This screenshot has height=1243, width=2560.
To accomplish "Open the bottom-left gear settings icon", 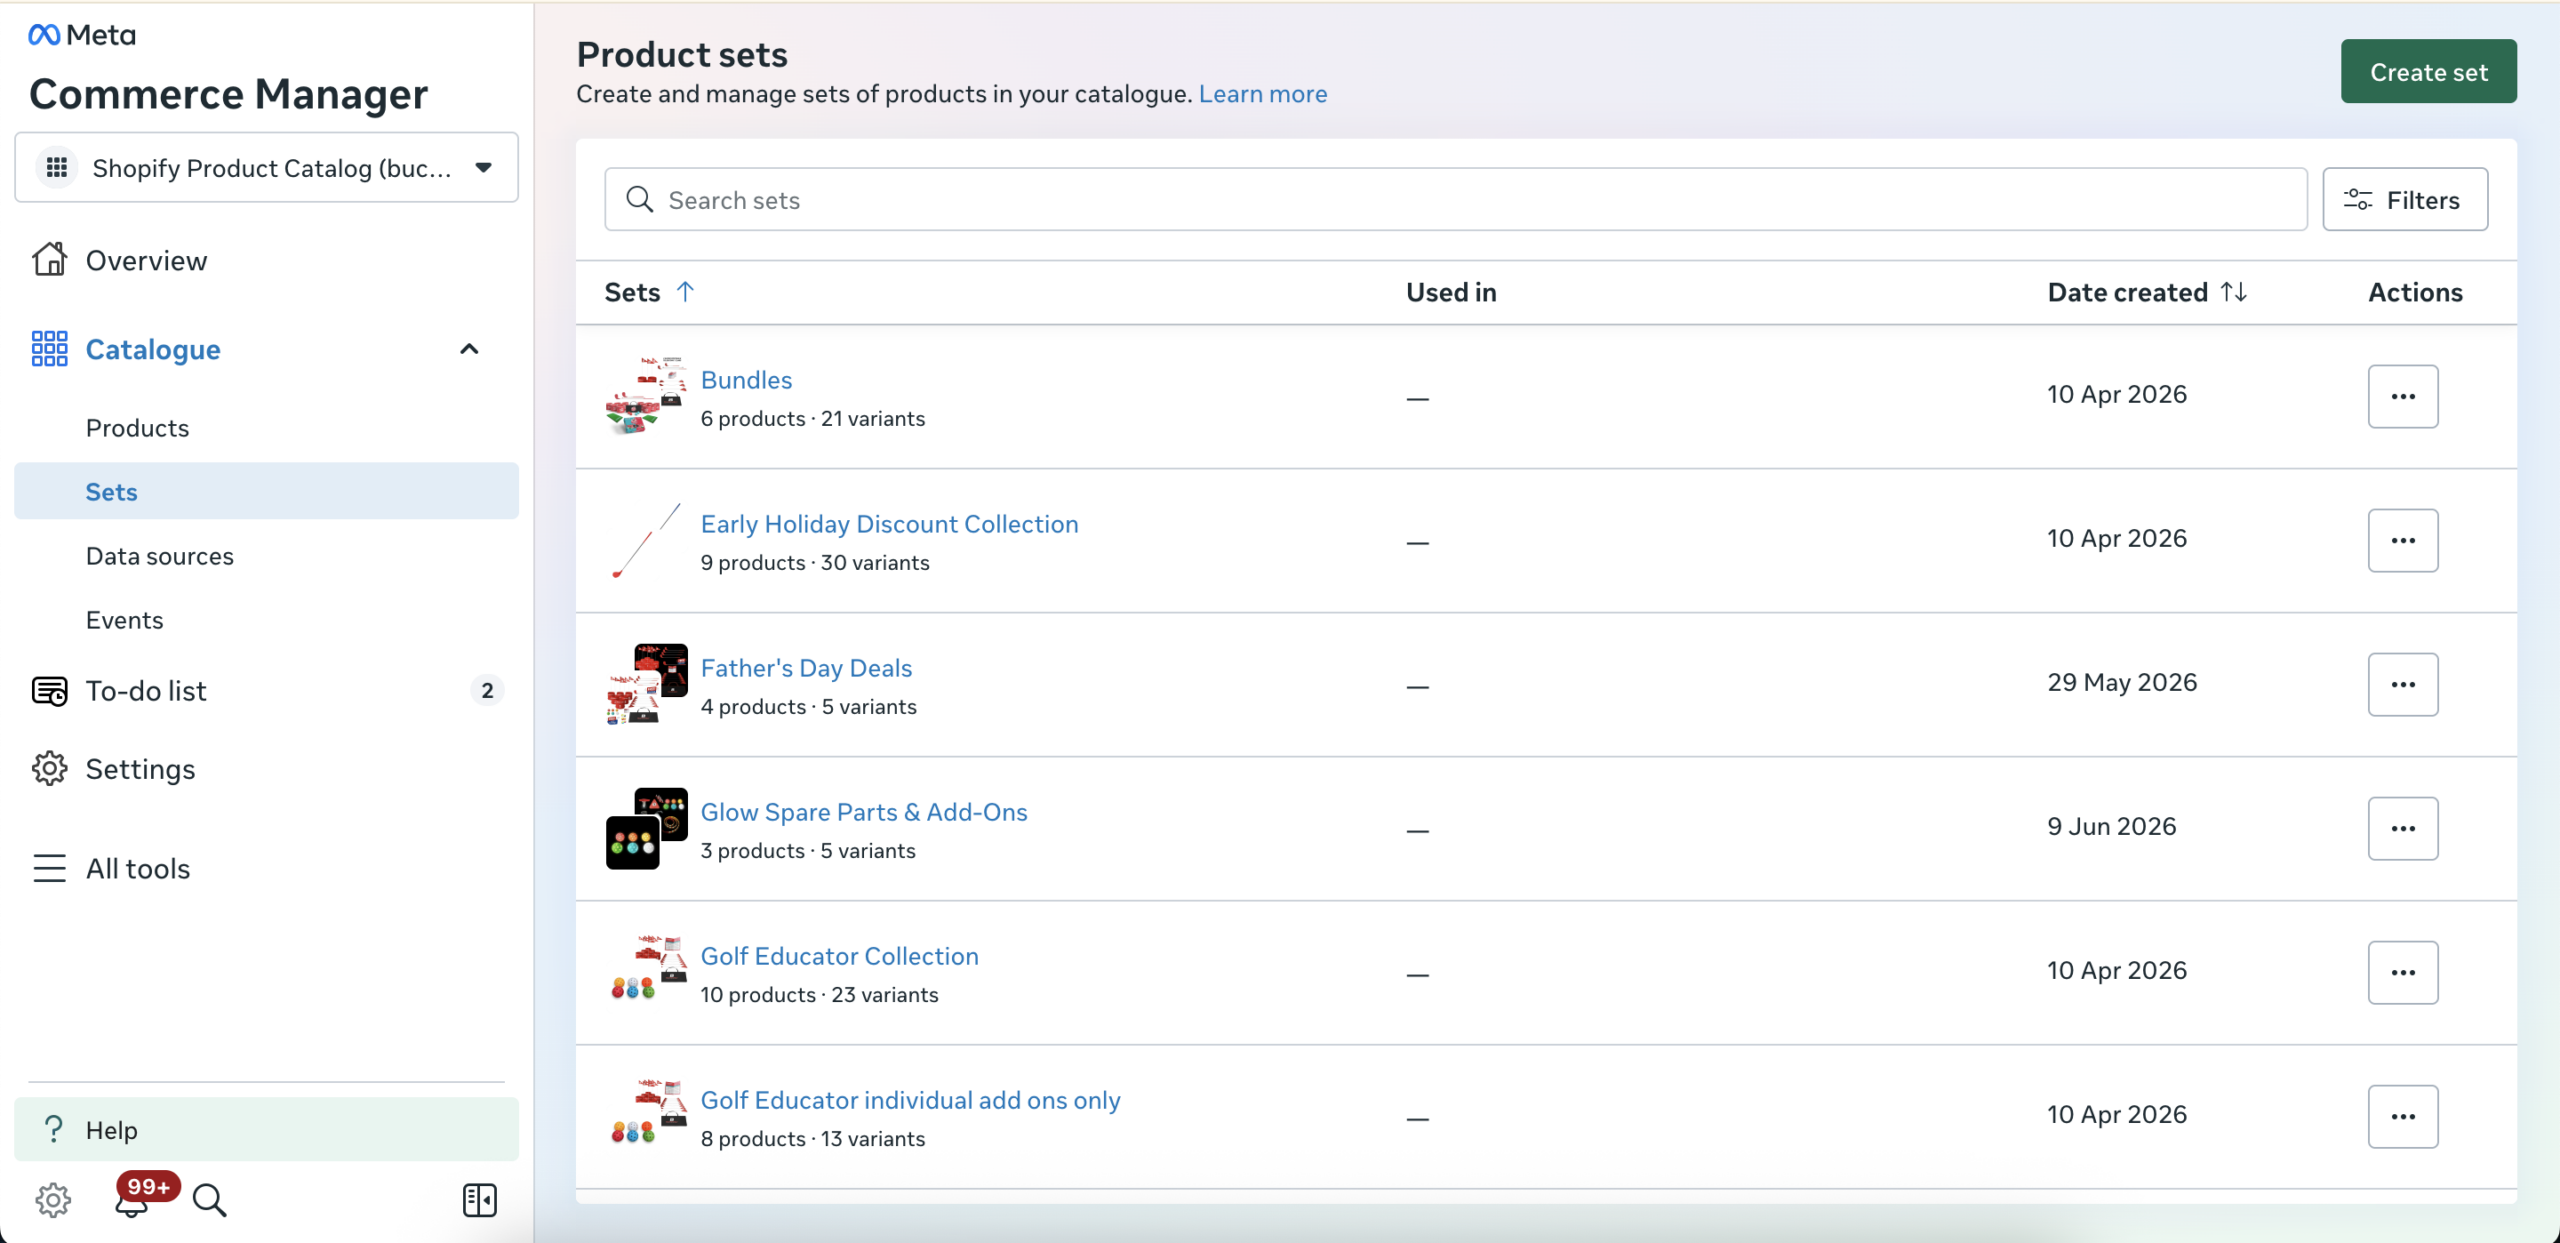I will tap(53, 1200).
